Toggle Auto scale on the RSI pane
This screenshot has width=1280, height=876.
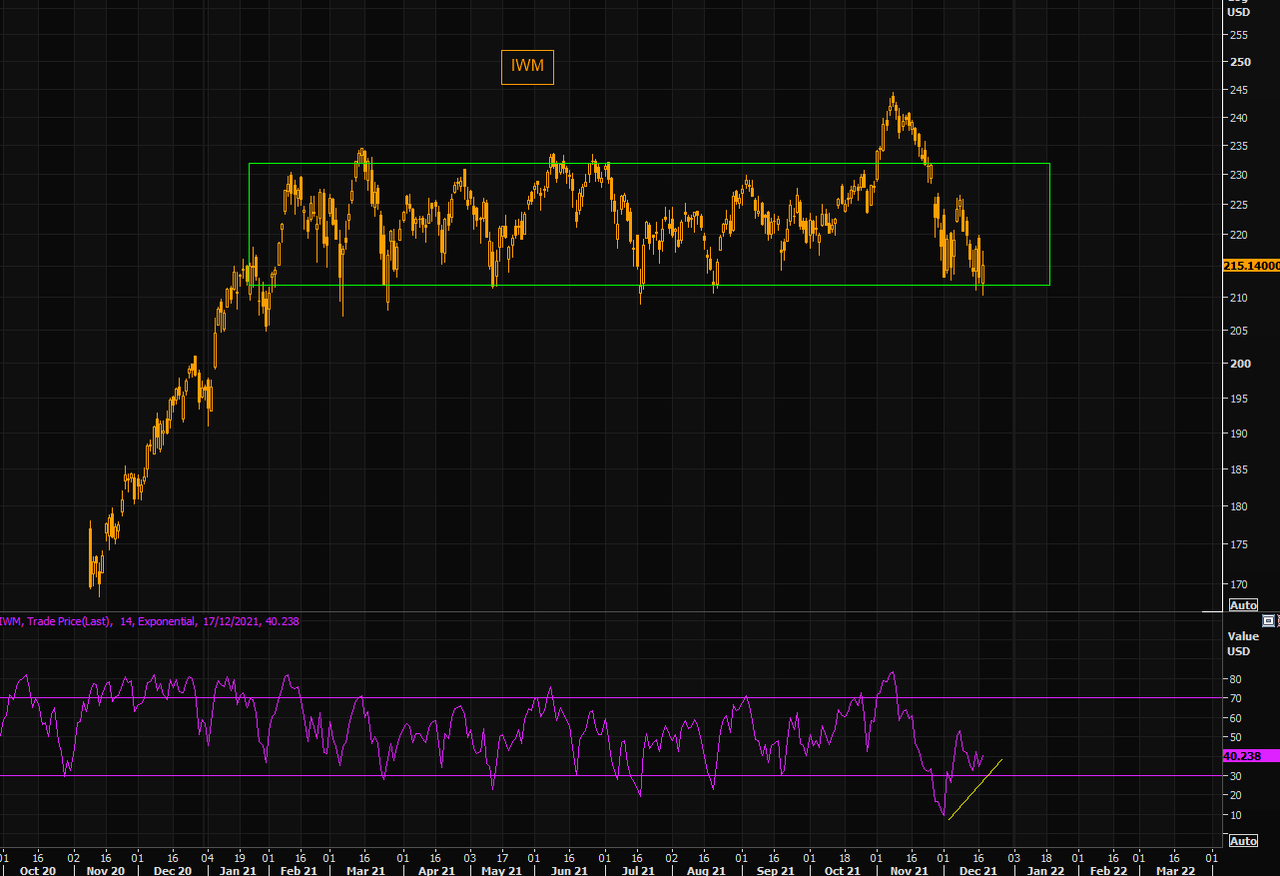click(1242, 841)
